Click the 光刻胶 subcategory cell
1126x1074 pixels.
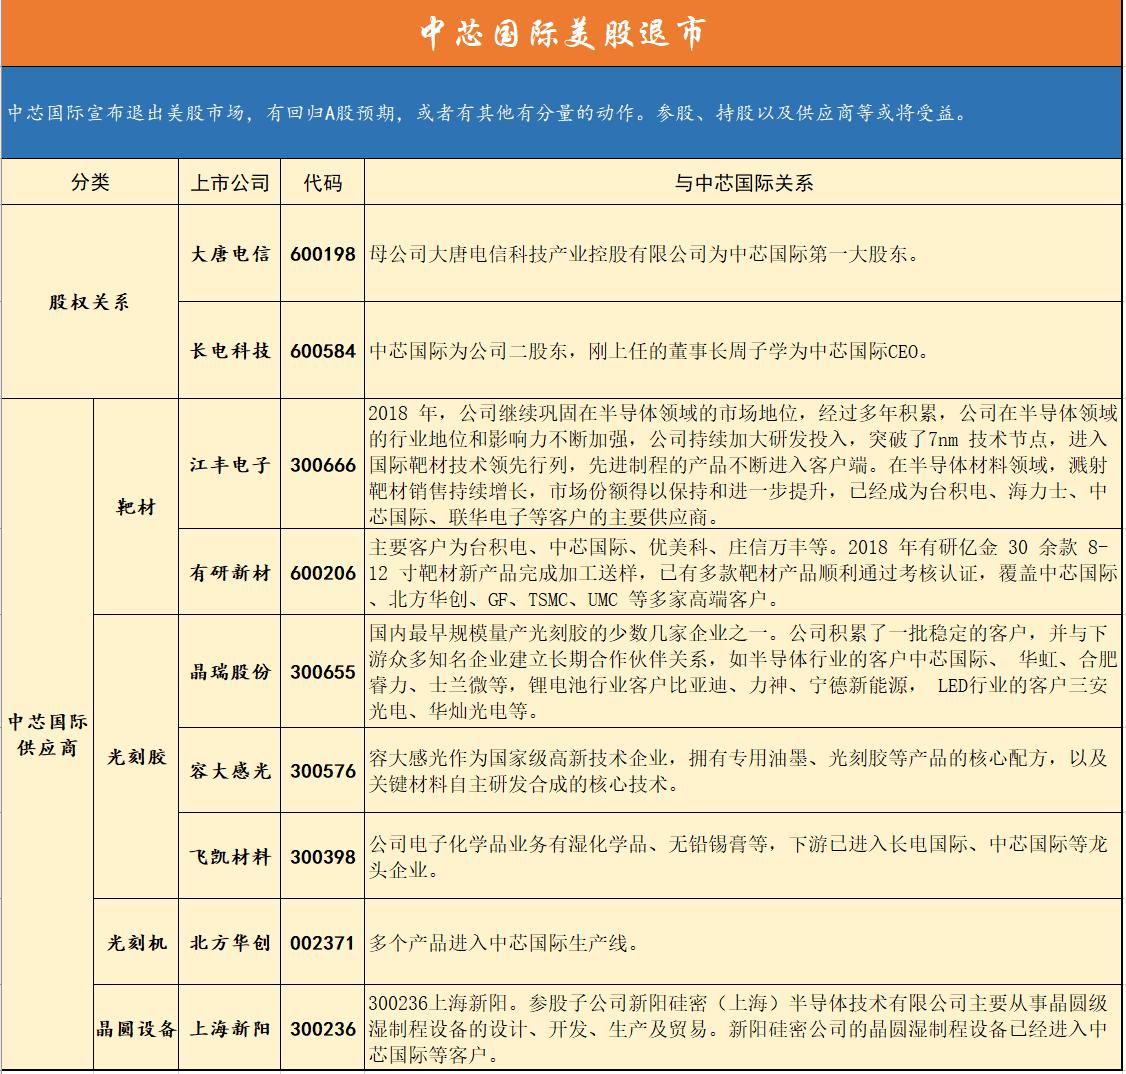pyautogui.click(x=136, y=756)
